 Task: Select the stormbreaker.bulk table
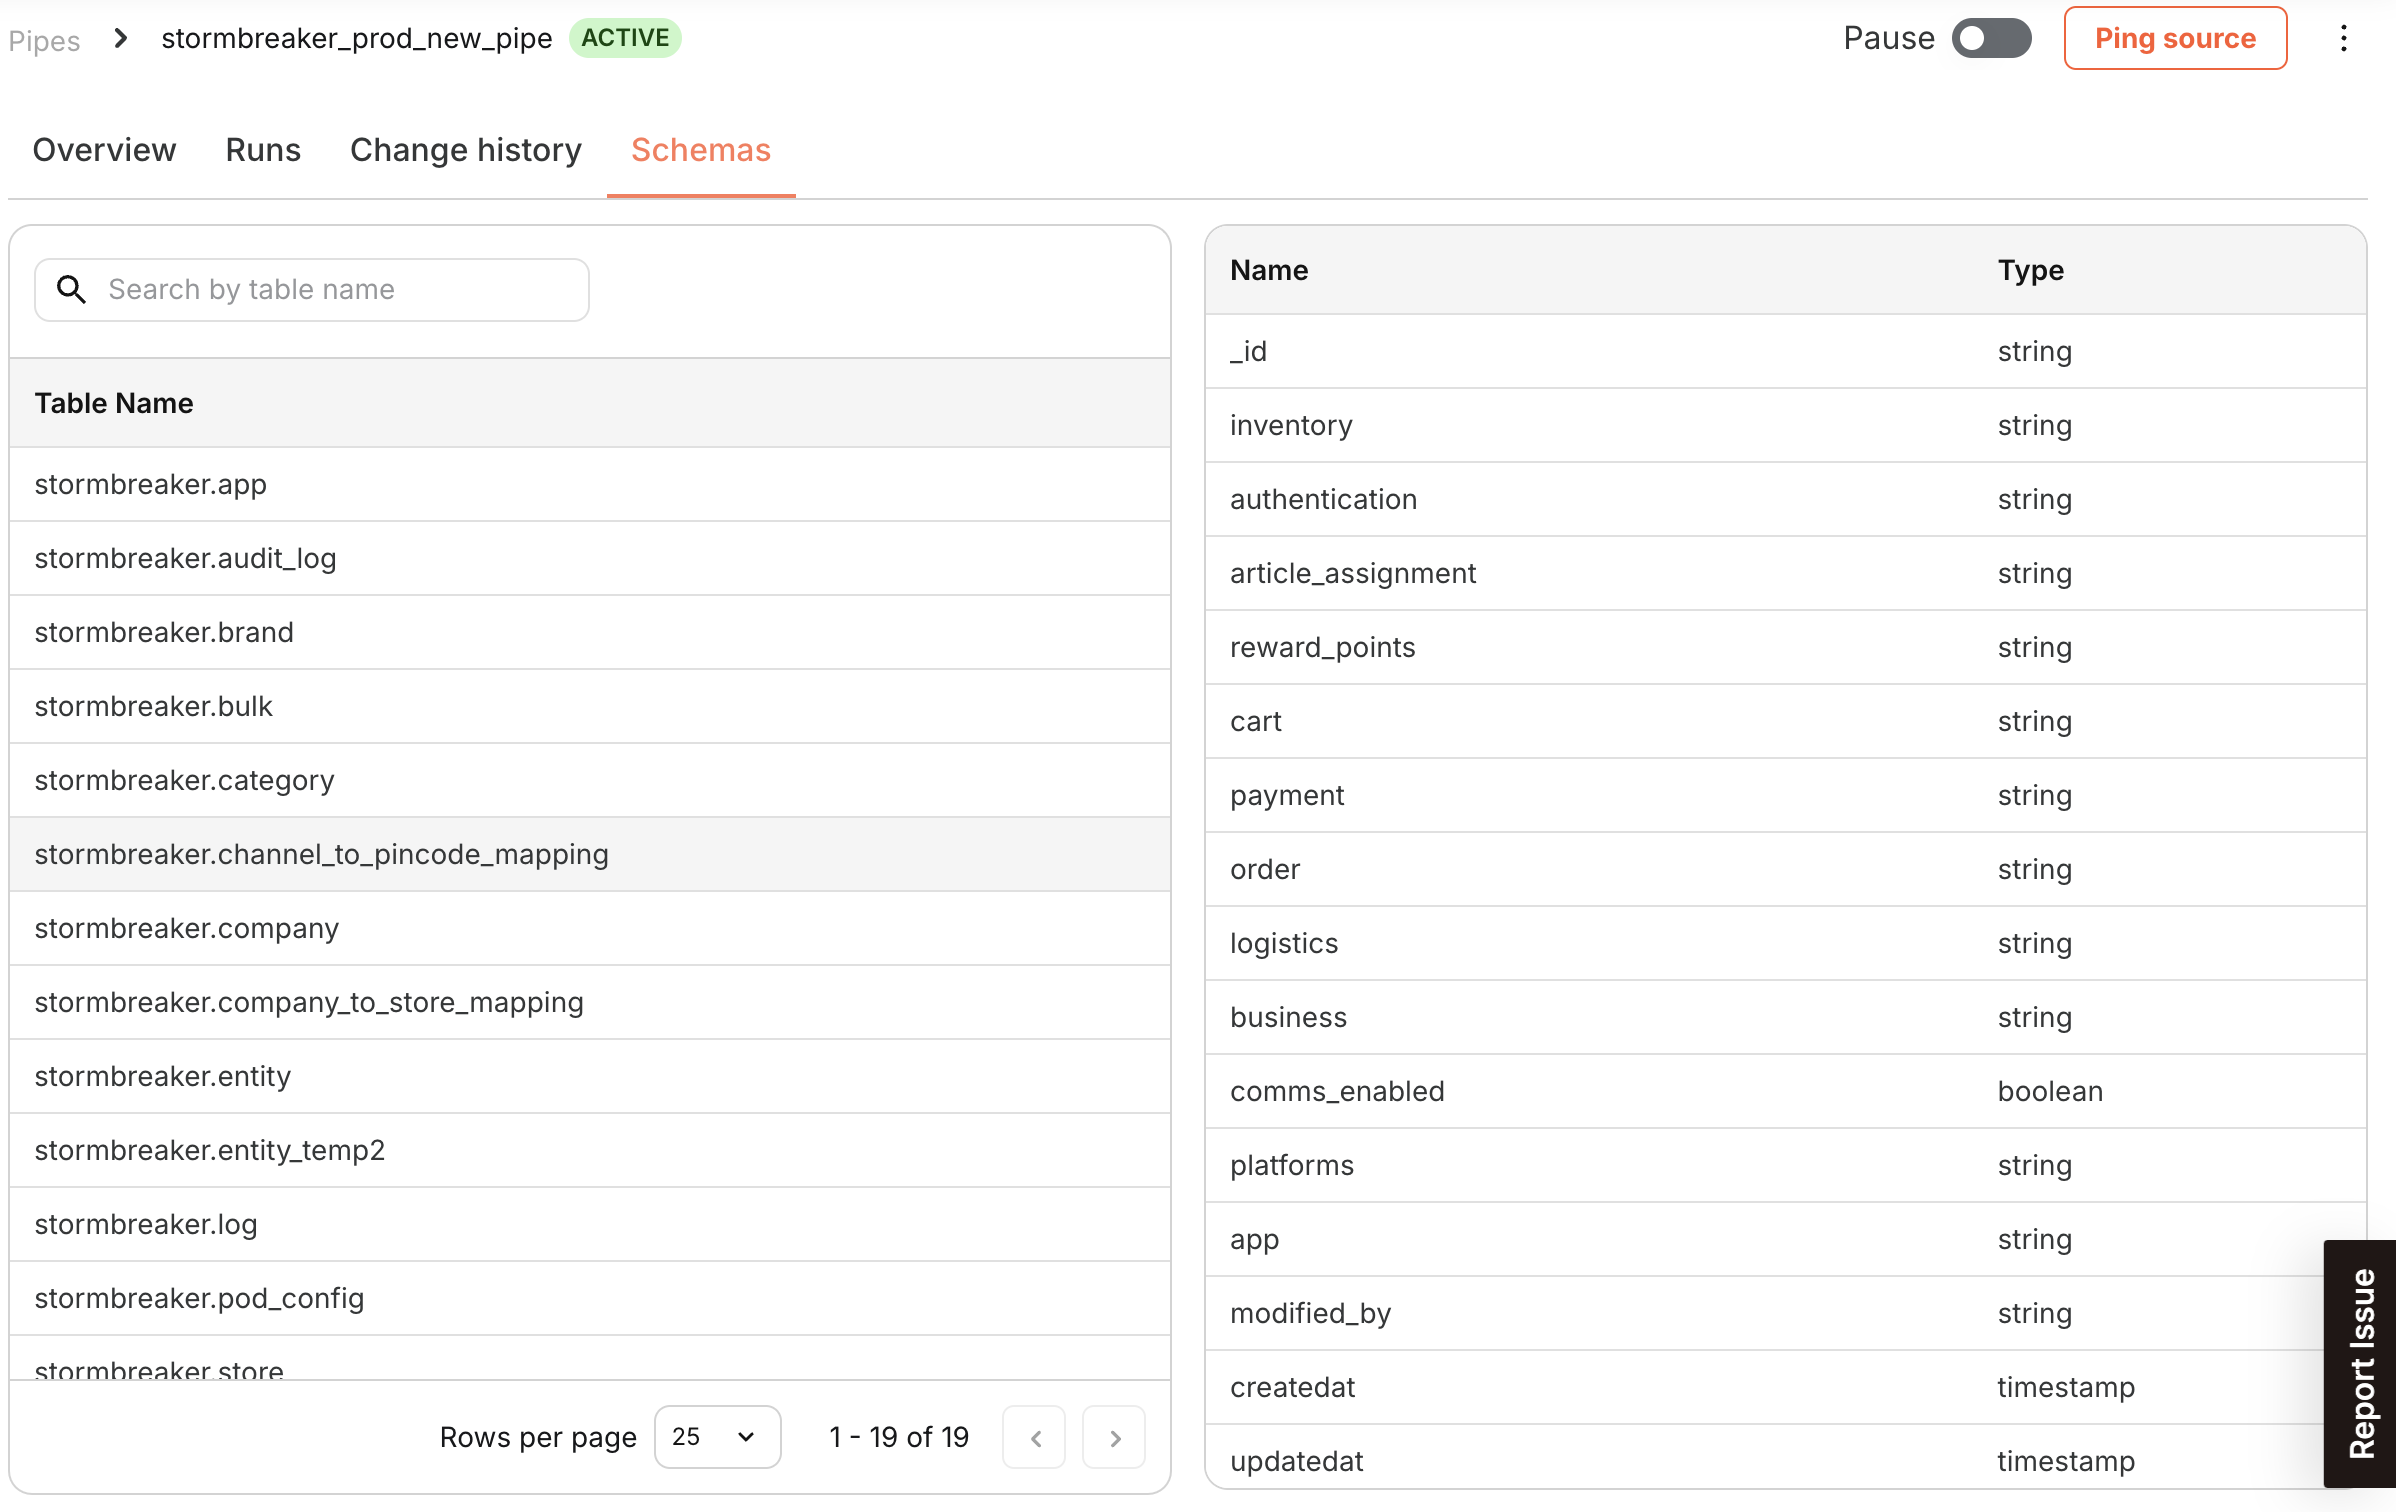pos(590,706)
